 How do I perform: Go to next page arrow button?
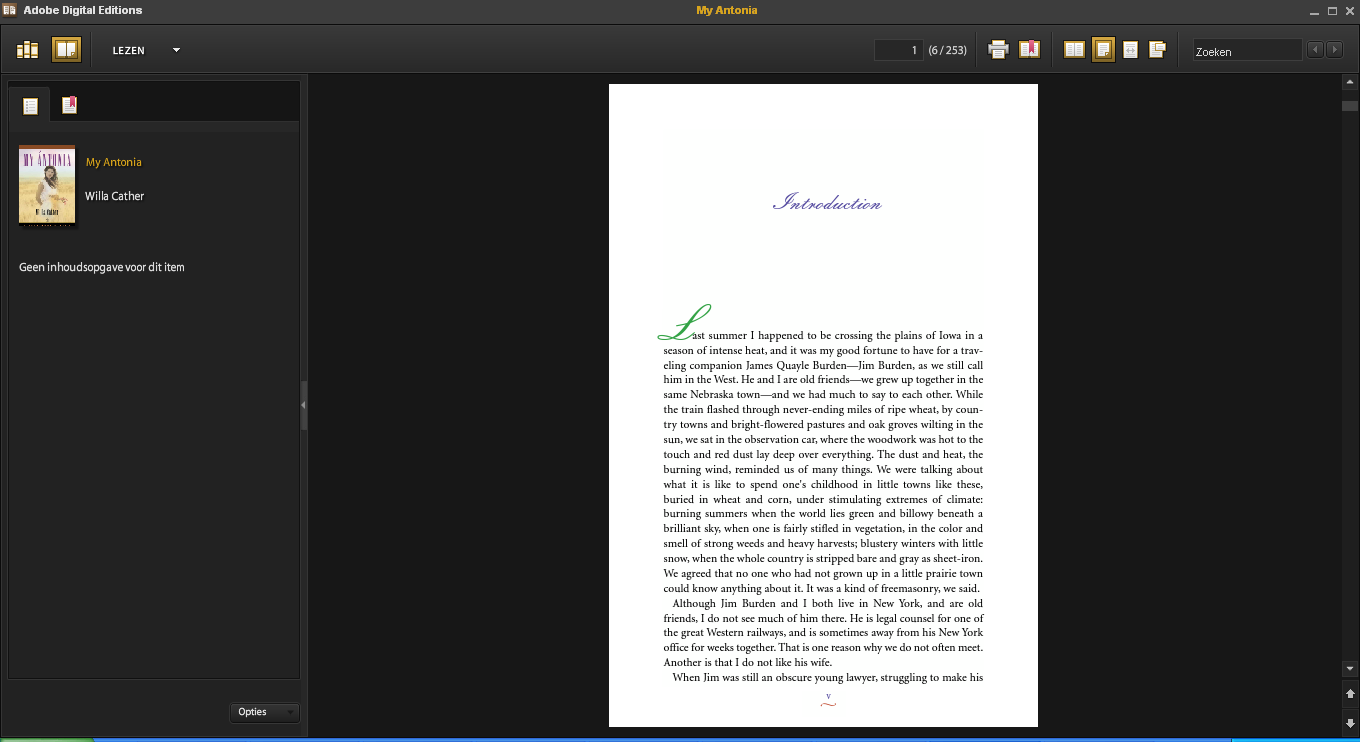point(1350,722)
